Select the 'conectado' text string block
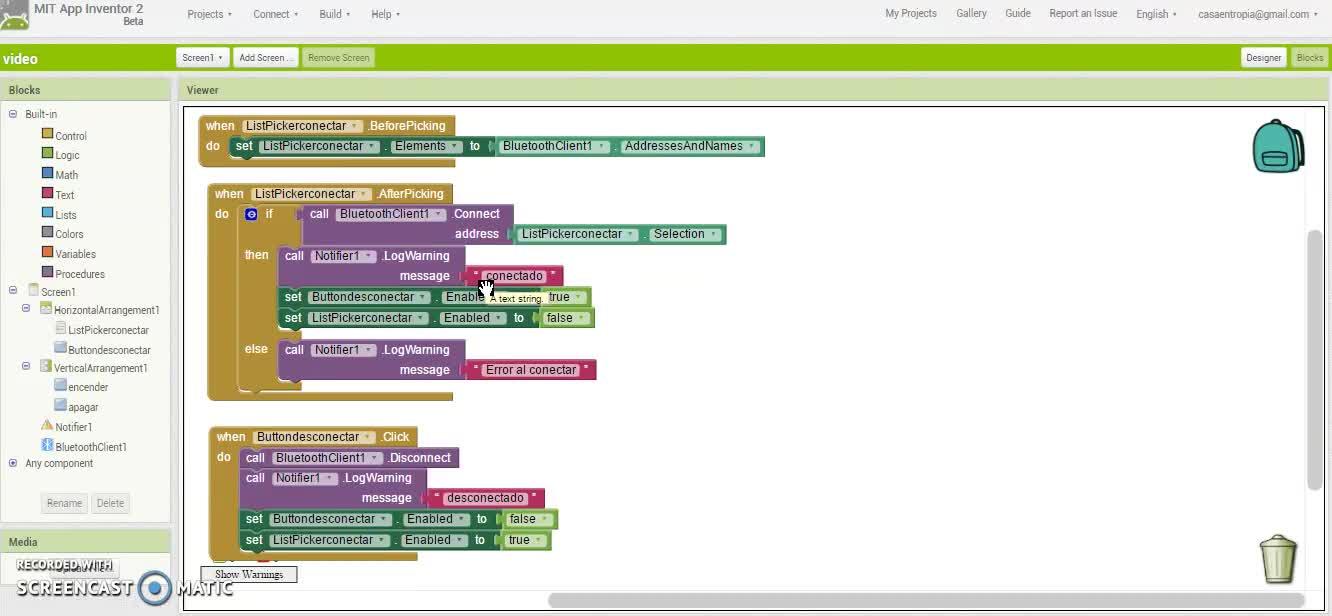The width and height of the screenshot is (1332, 616). [514, 276]
